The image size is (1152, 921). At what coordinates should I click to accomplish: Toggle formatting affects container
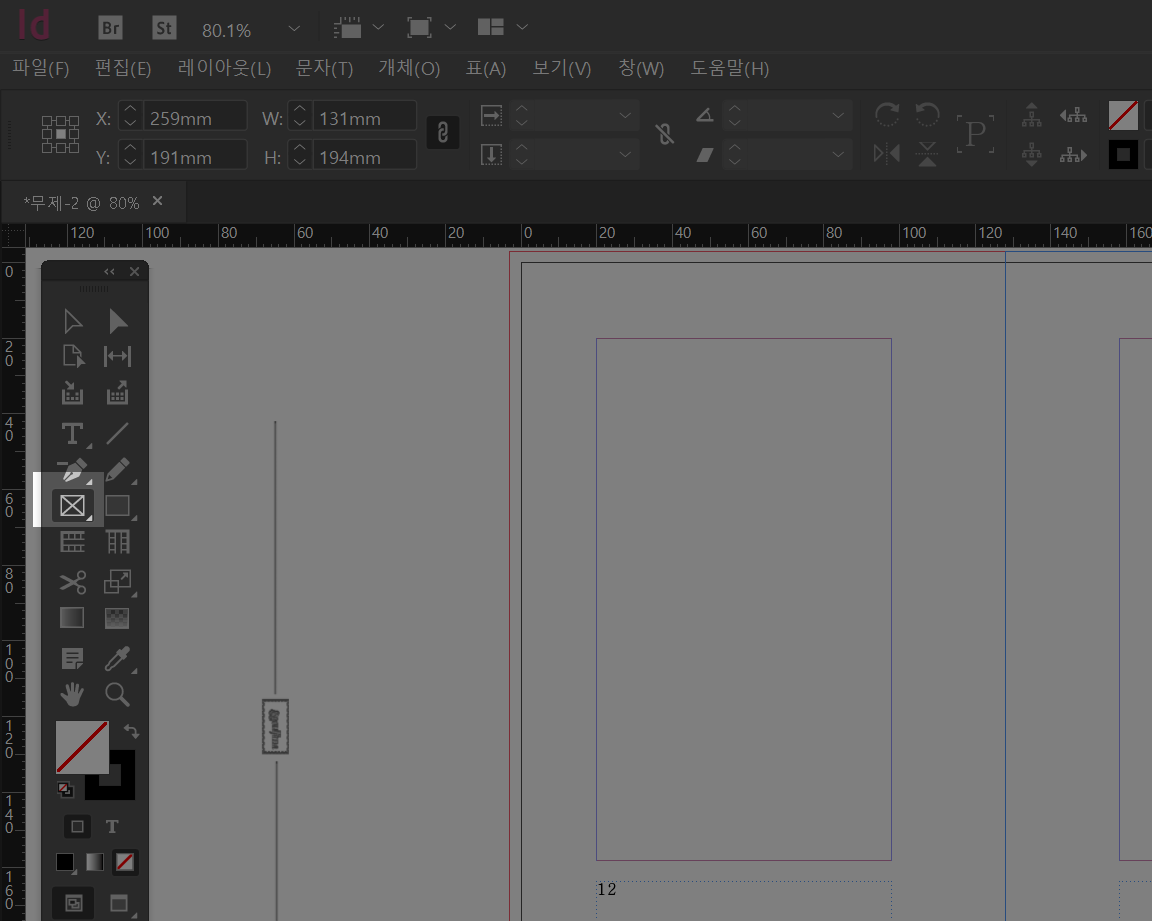pyautogui.click(x=77, y=826)
